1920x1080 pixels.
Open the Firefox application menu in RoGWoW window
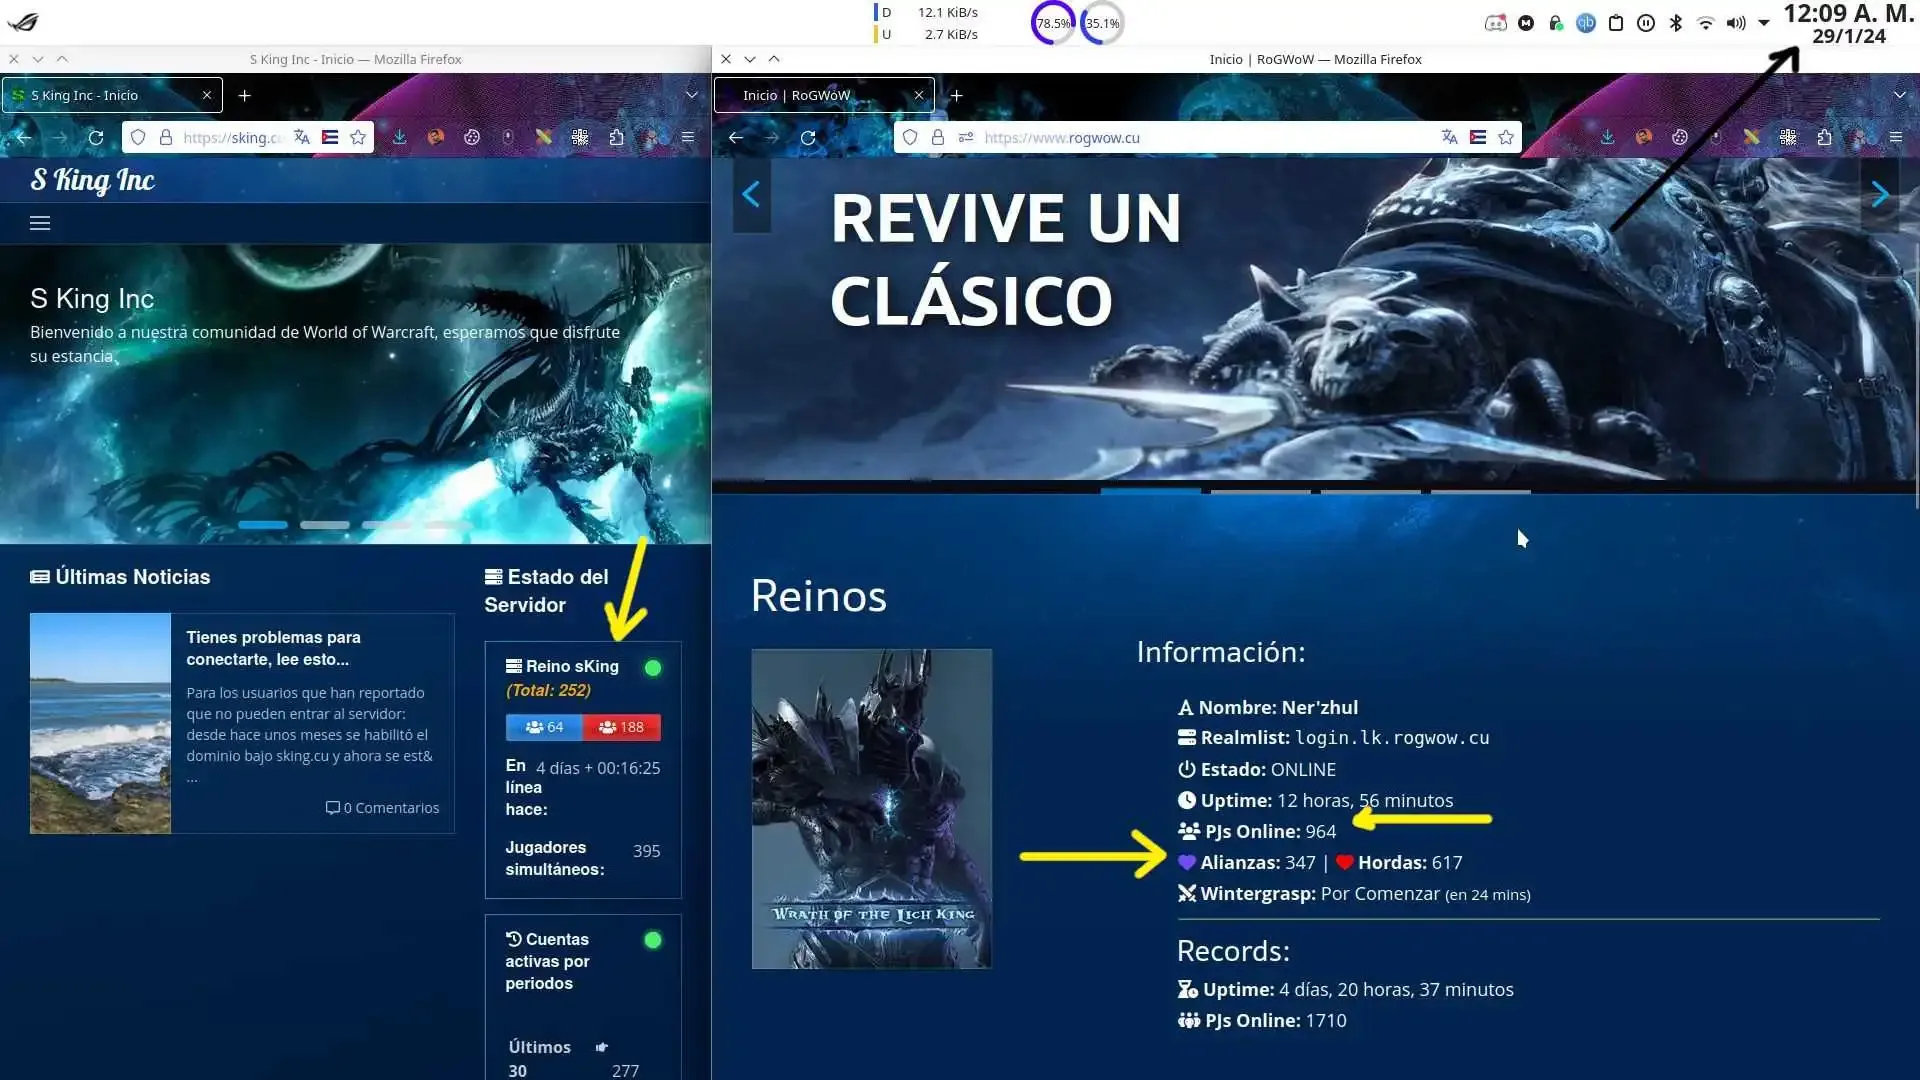point(1896,138)
